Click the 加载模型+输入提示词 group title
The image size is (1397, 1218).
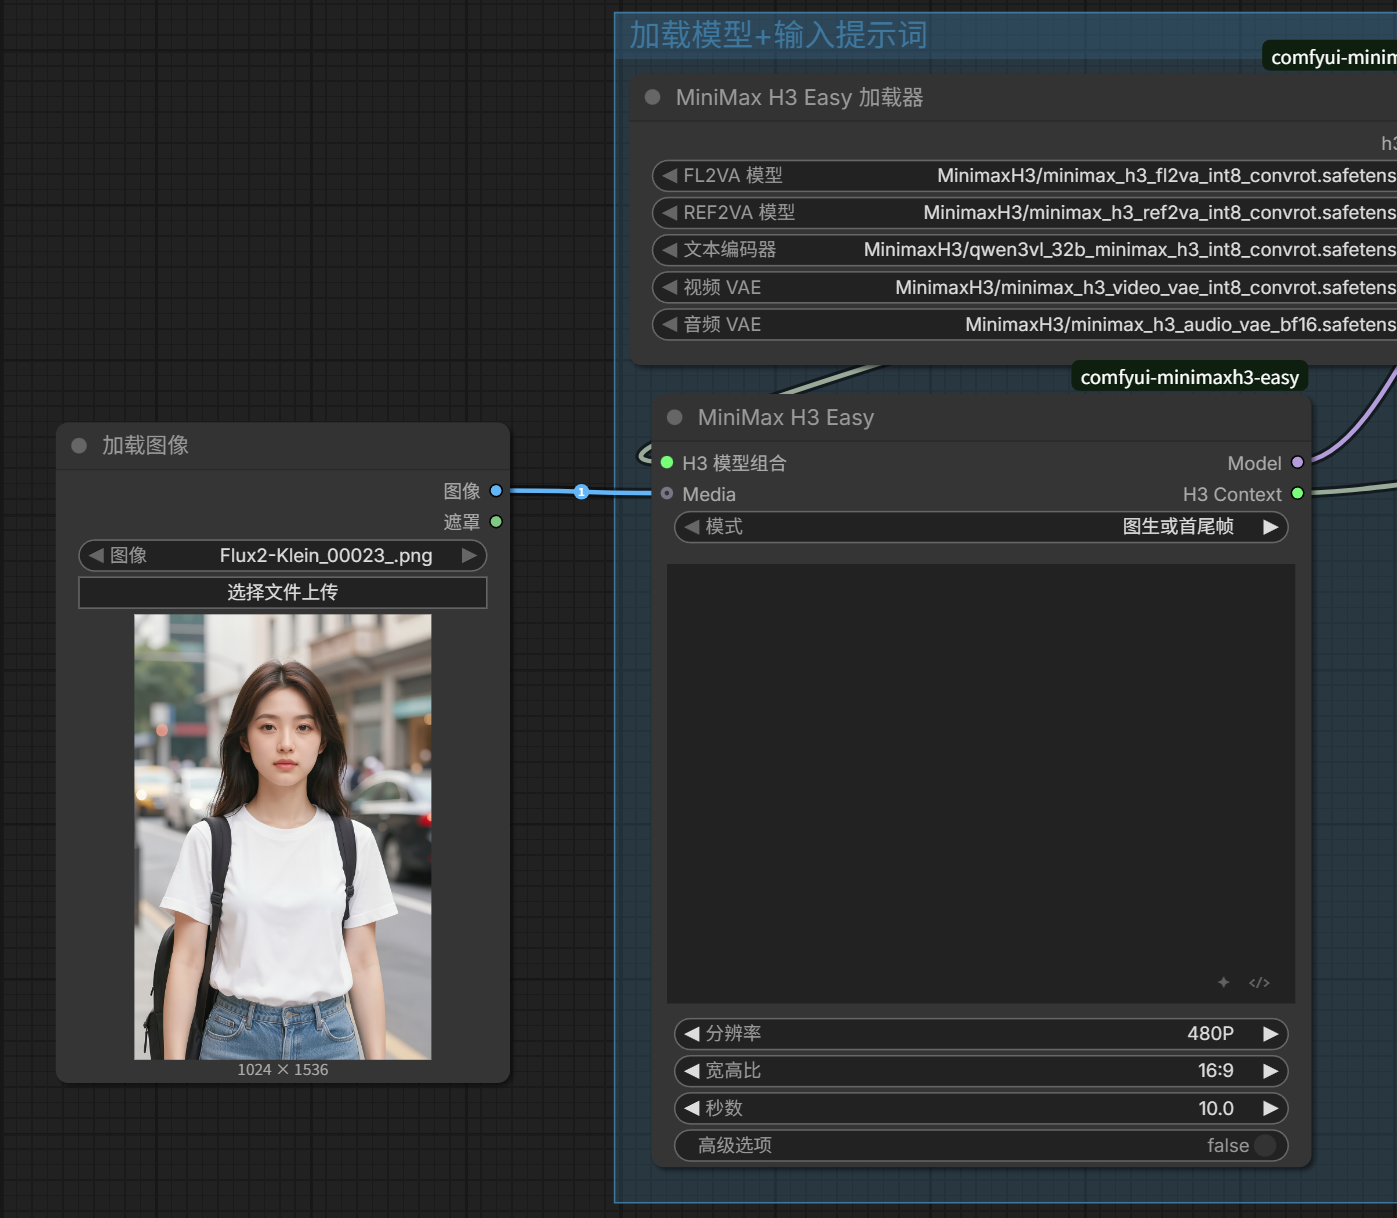pos(778,35)
